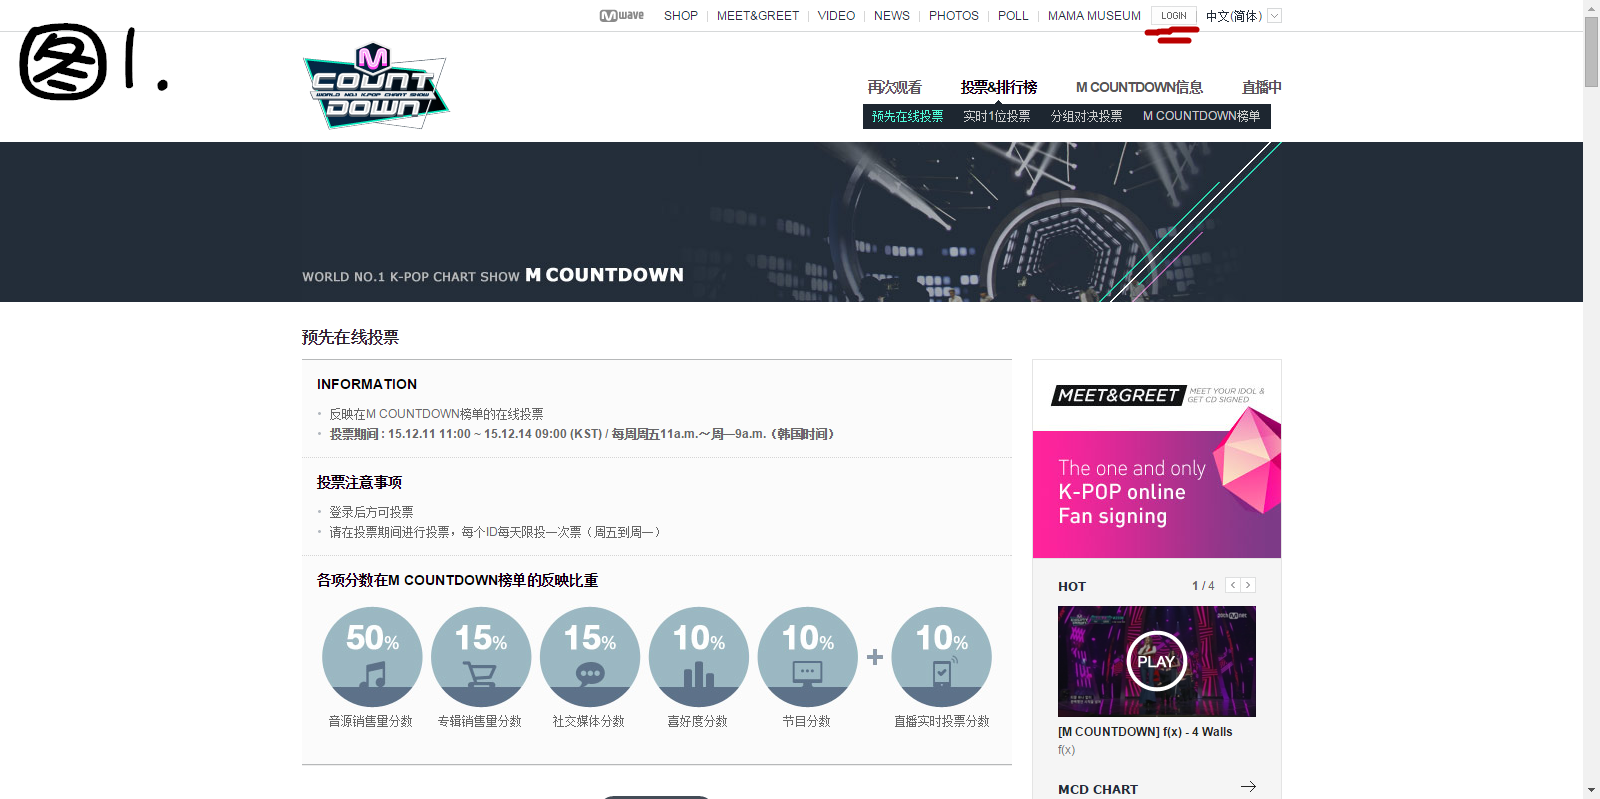Click the 社交媒体分数 label
This screenshot has width=1600, height=799.
pos(589,721)
